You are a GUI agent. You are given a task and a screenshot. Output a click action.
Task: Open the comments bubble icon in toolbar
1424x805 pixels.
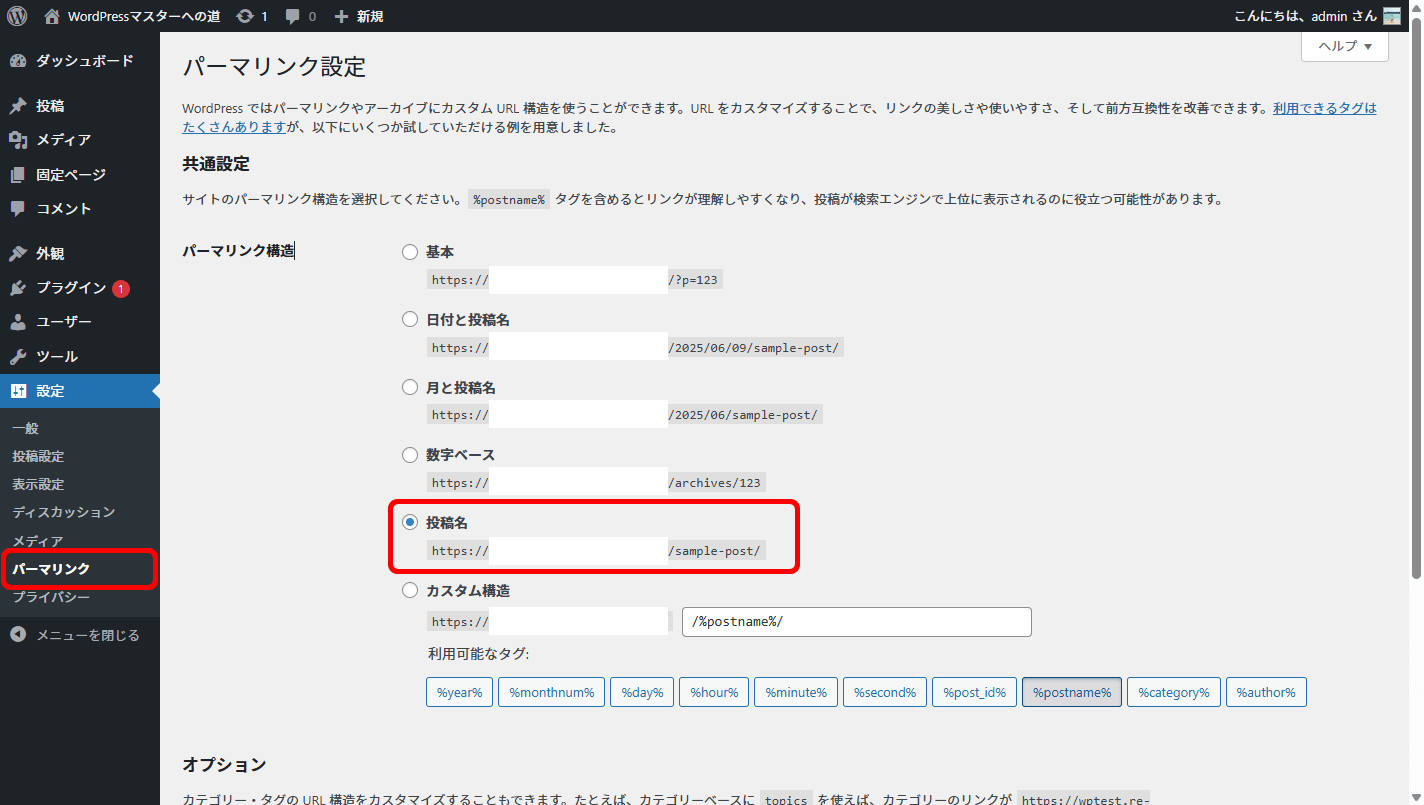293,16
